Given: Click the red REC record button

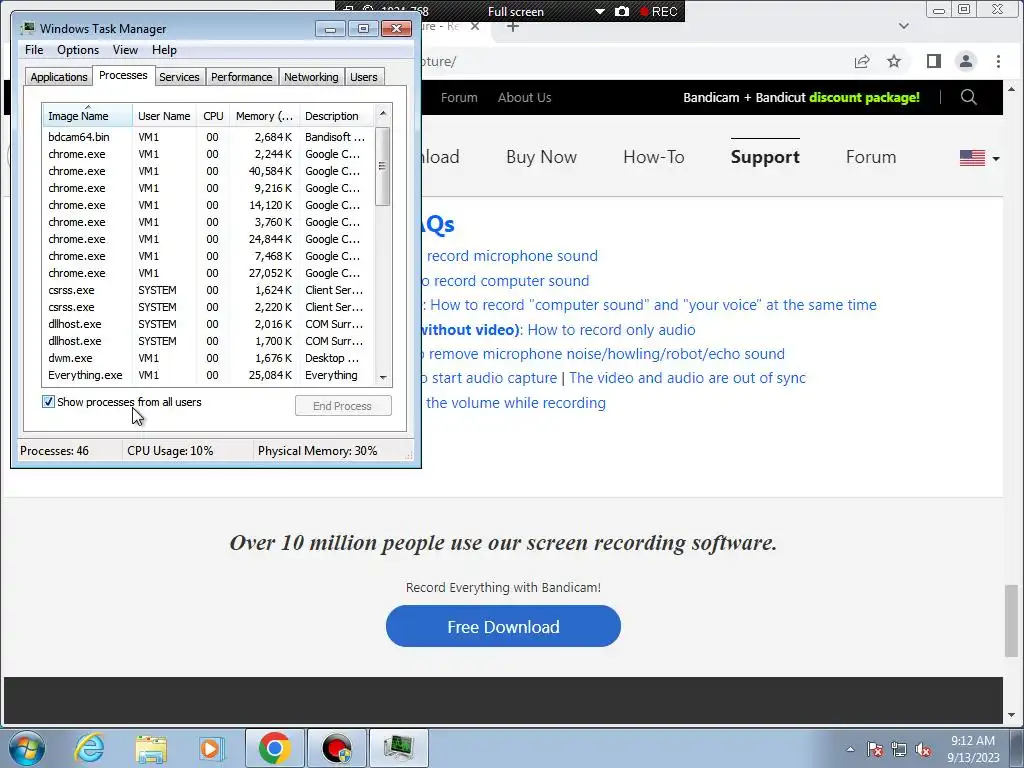Looking at the screenshot, I should pos(659,11).
